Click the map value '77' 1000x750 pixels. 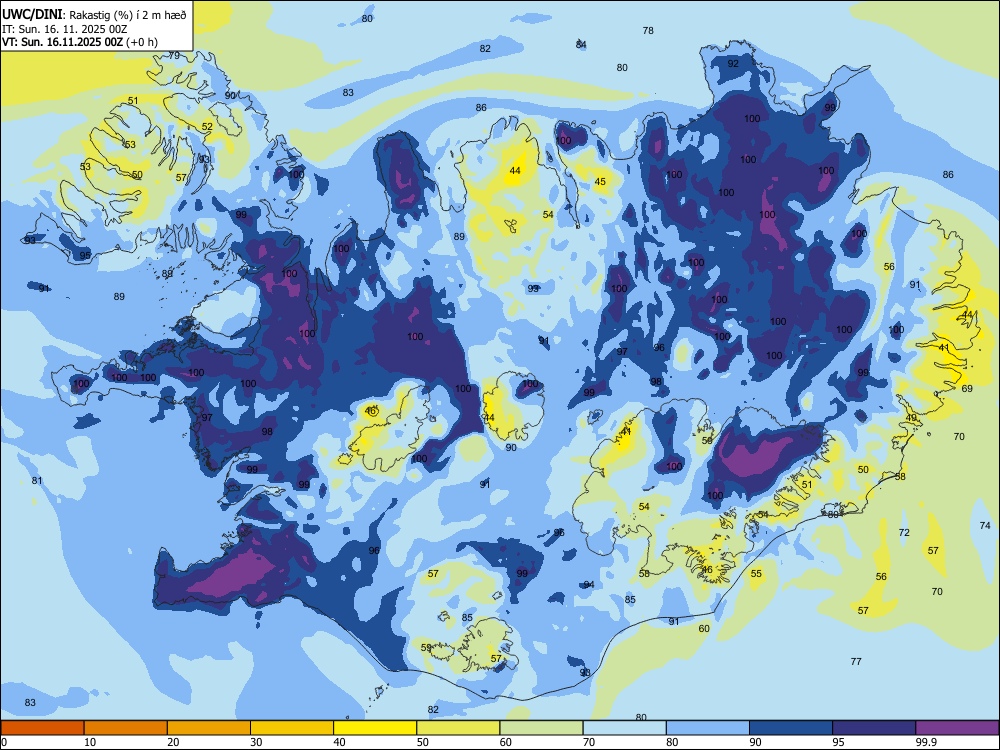coord(856,662)
